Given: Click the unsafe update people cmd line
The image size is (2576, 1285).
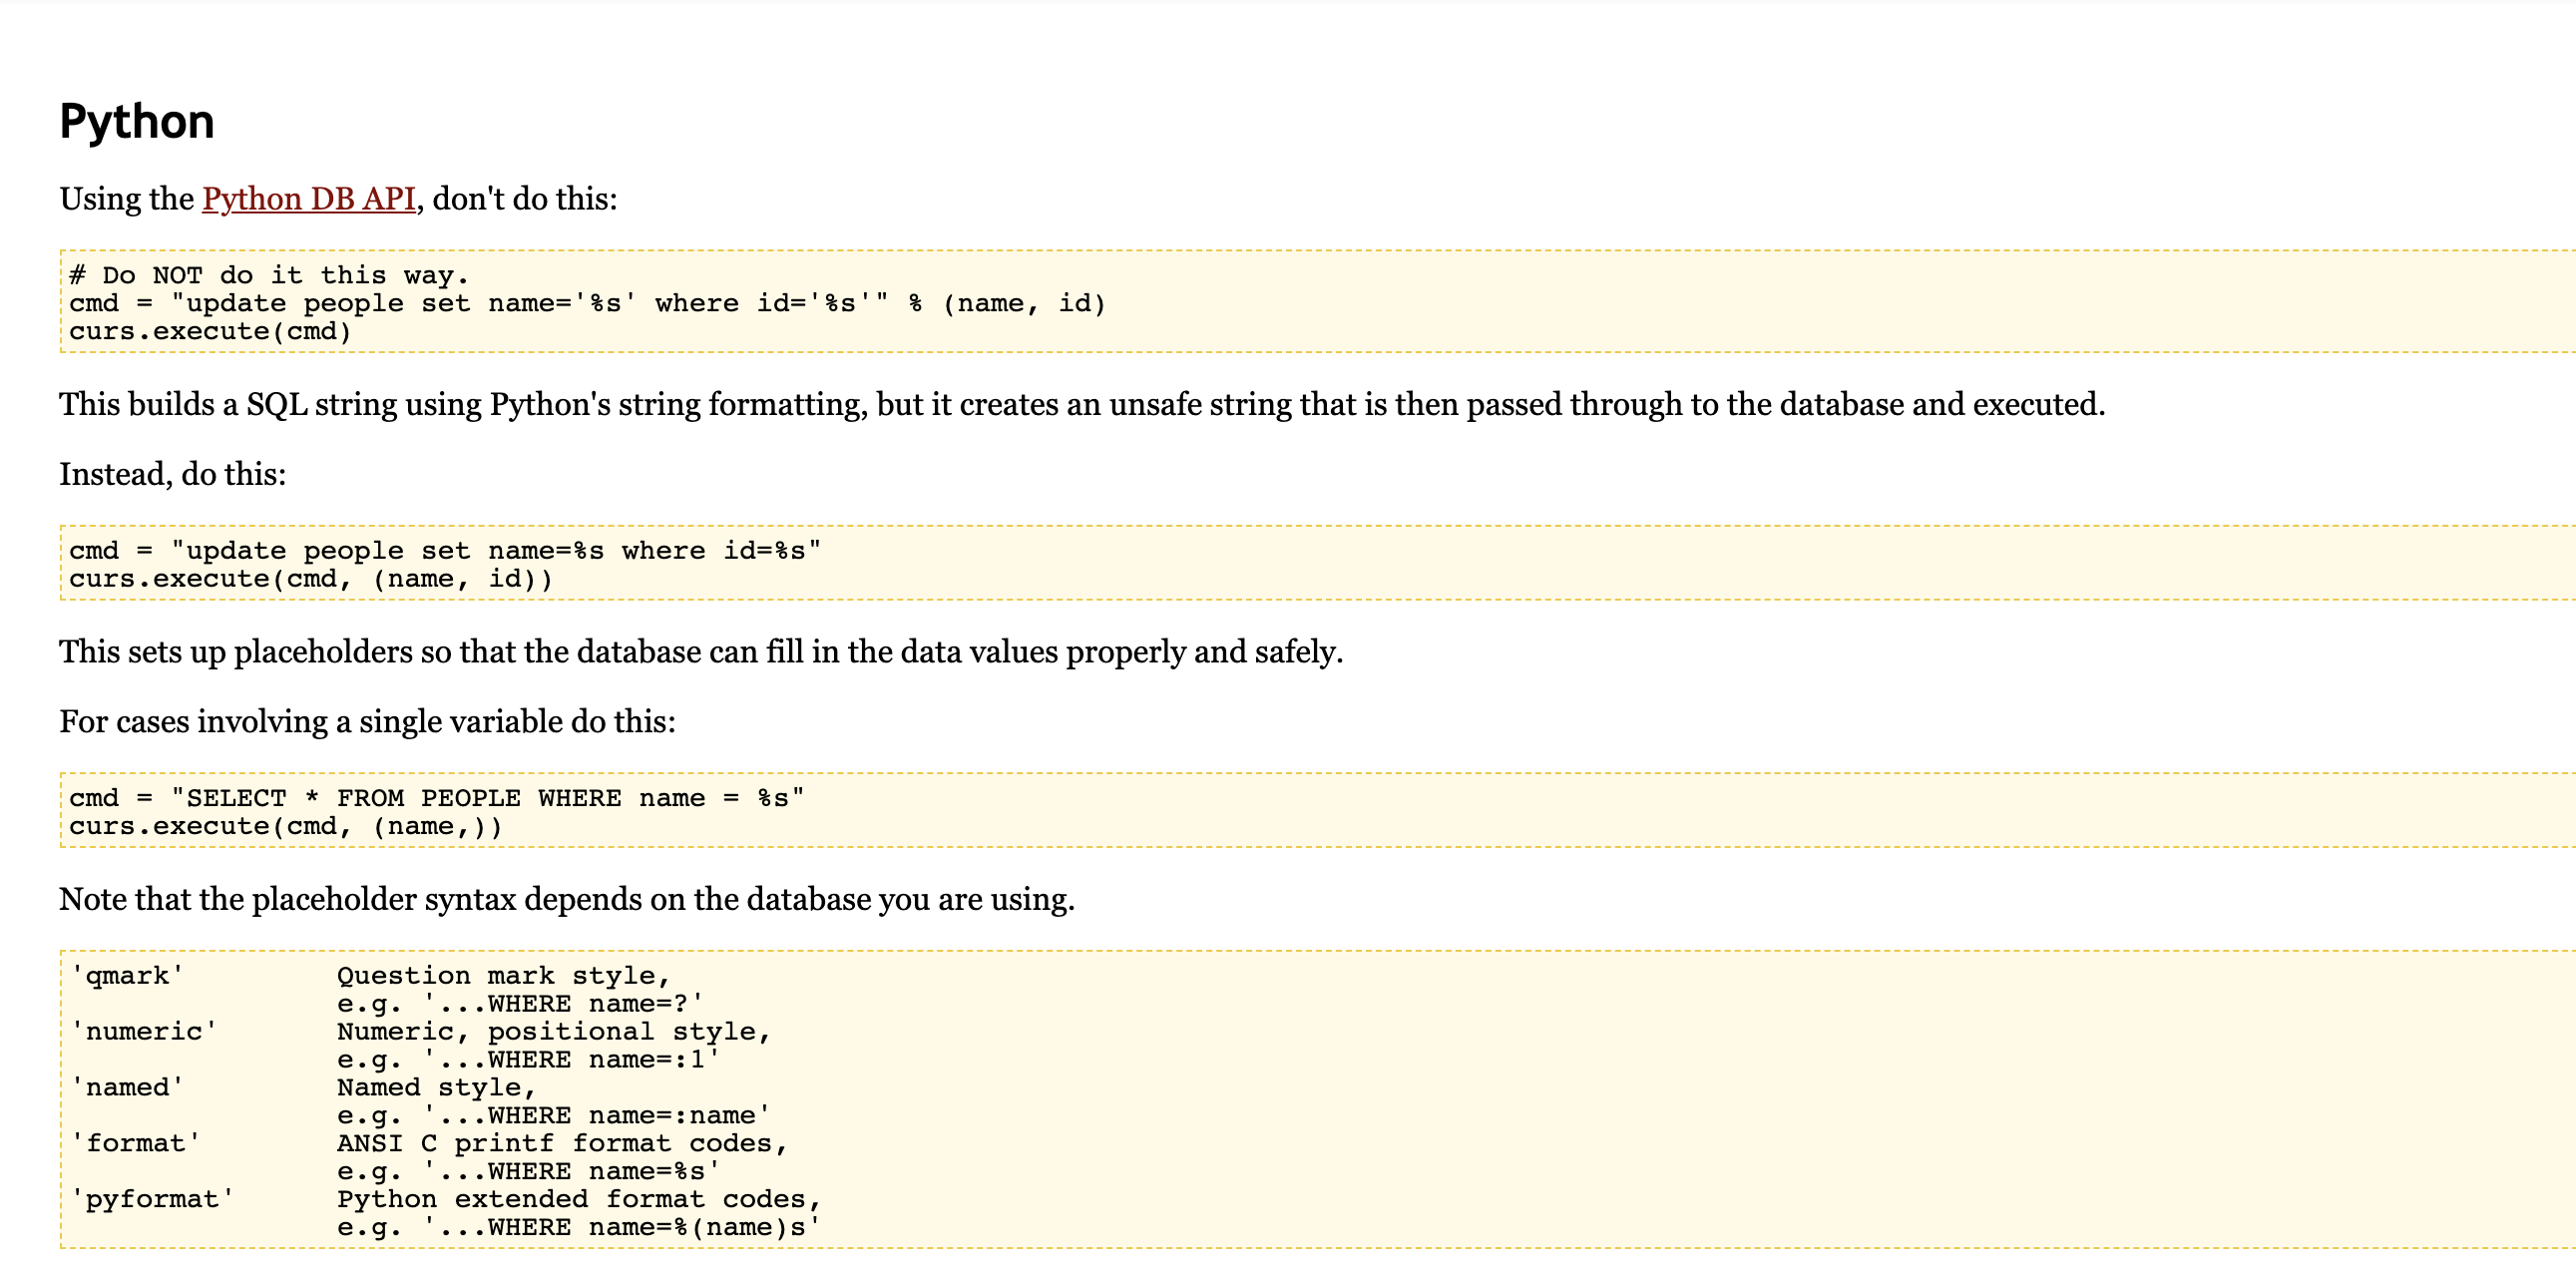Looking at the screenshot, I should pyautogui.click(x=586, y=303).
